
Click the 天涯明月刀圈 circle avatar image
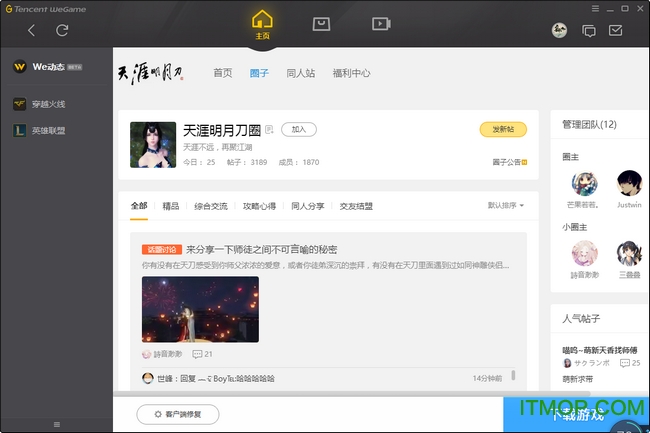153,145
